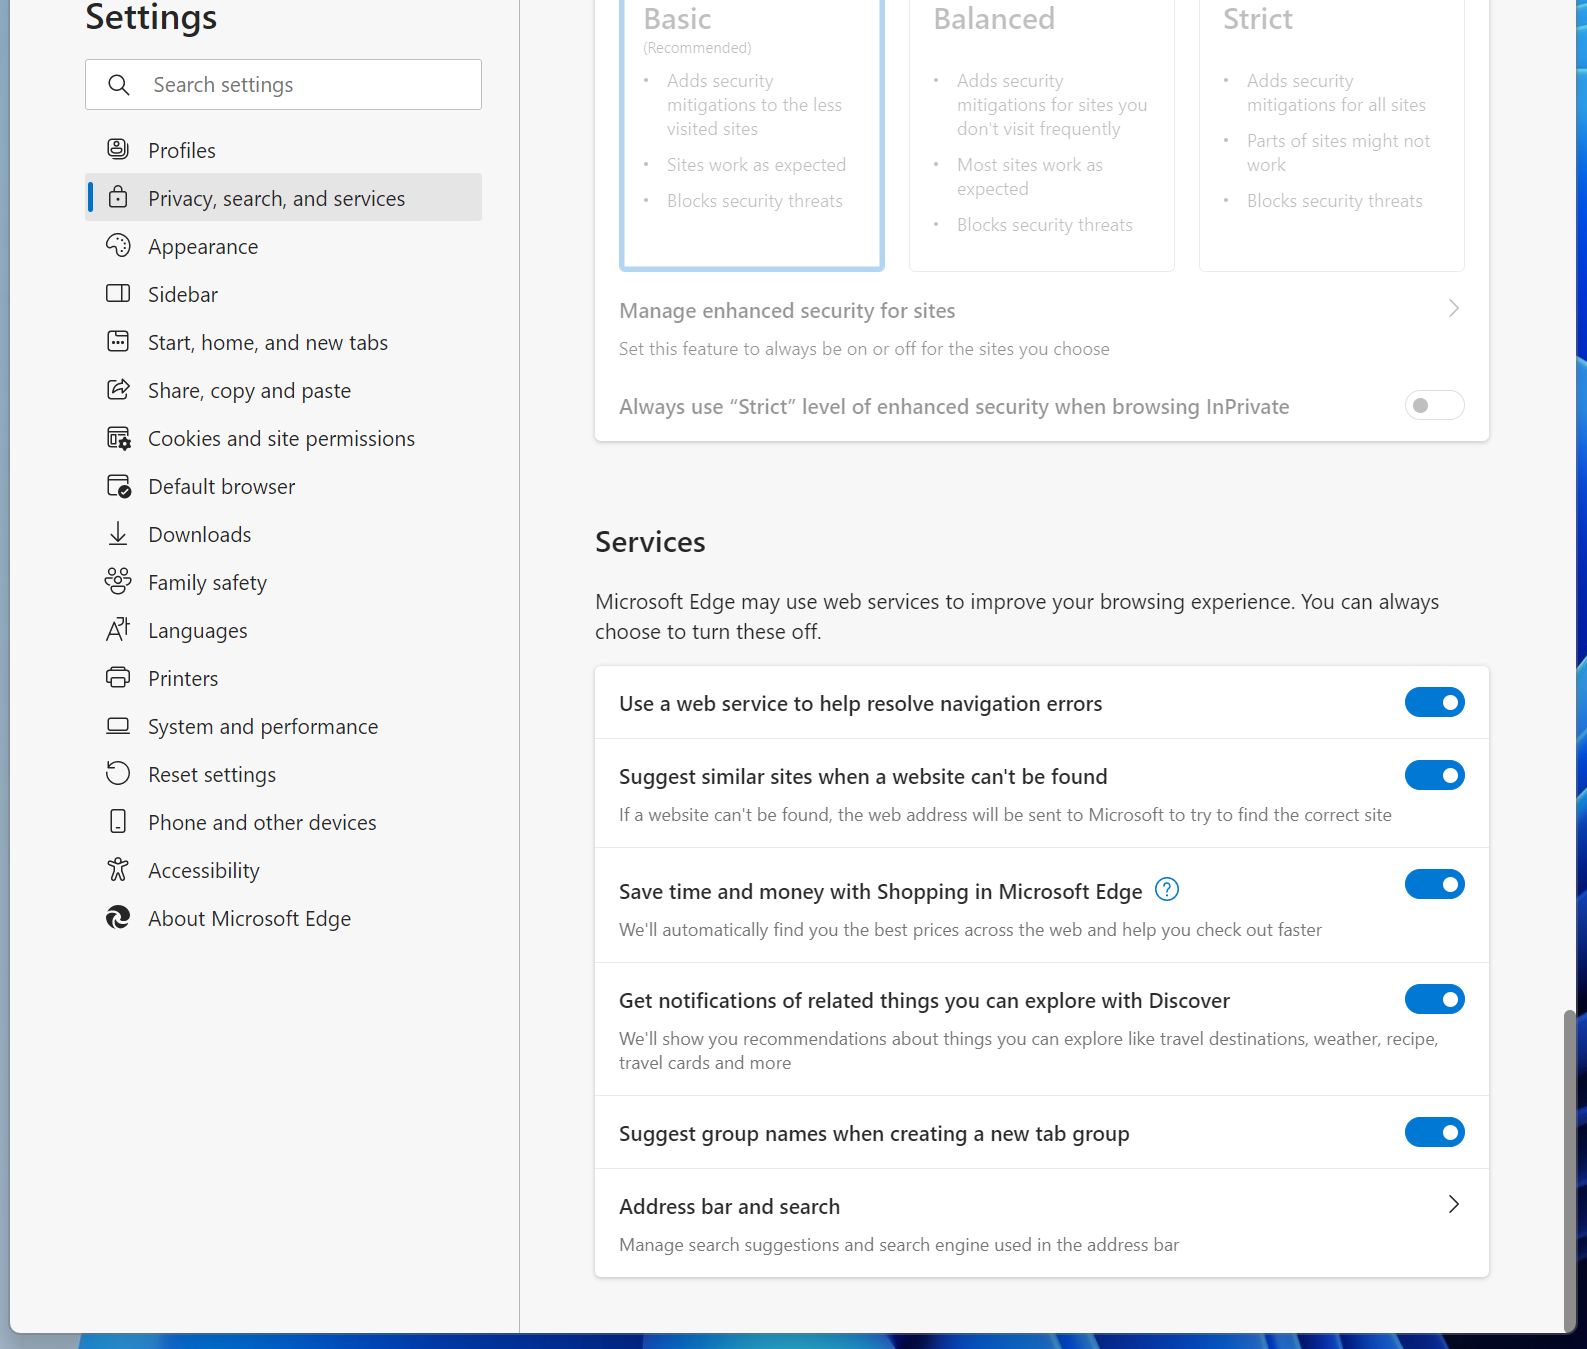
Task: Click the Profiles icon in sidebar
Action: tap(118, 150)
